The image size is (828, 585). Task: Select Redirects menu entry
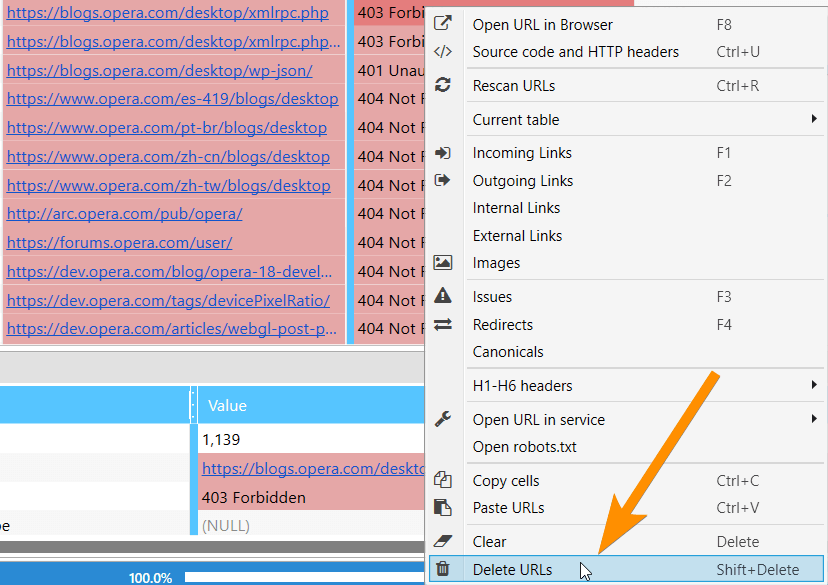626,324
